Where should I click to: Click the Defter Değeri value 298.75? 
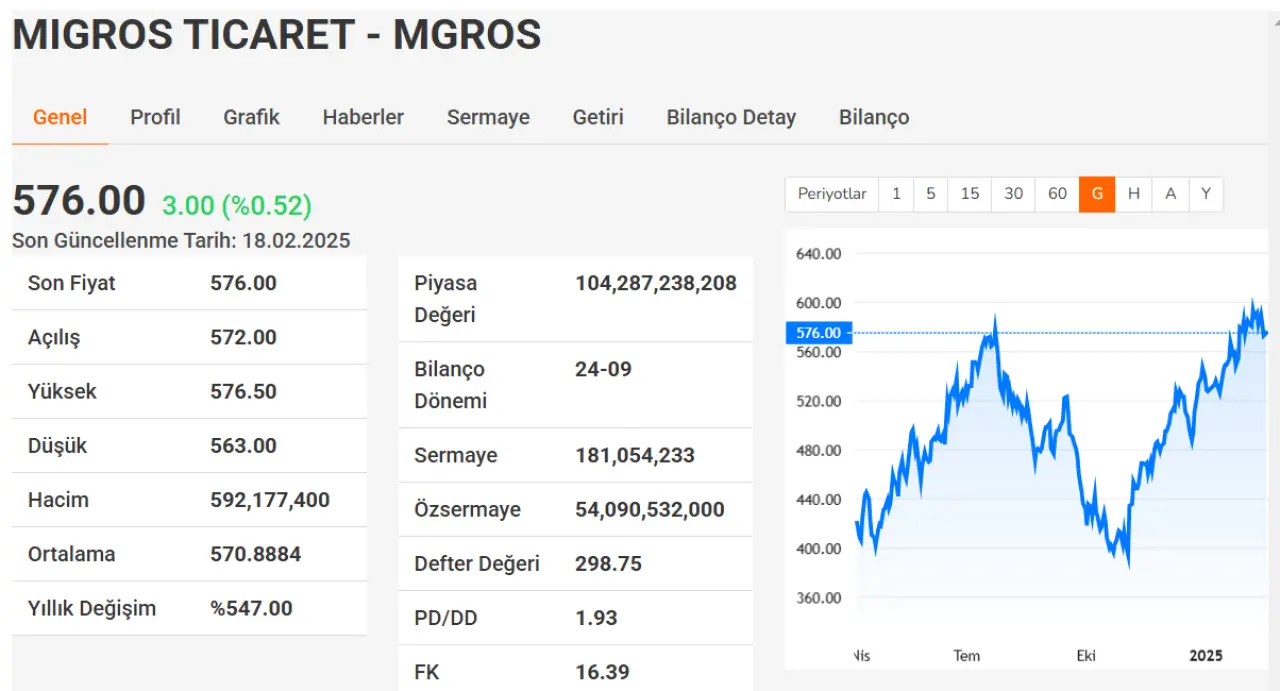point(608,563)
